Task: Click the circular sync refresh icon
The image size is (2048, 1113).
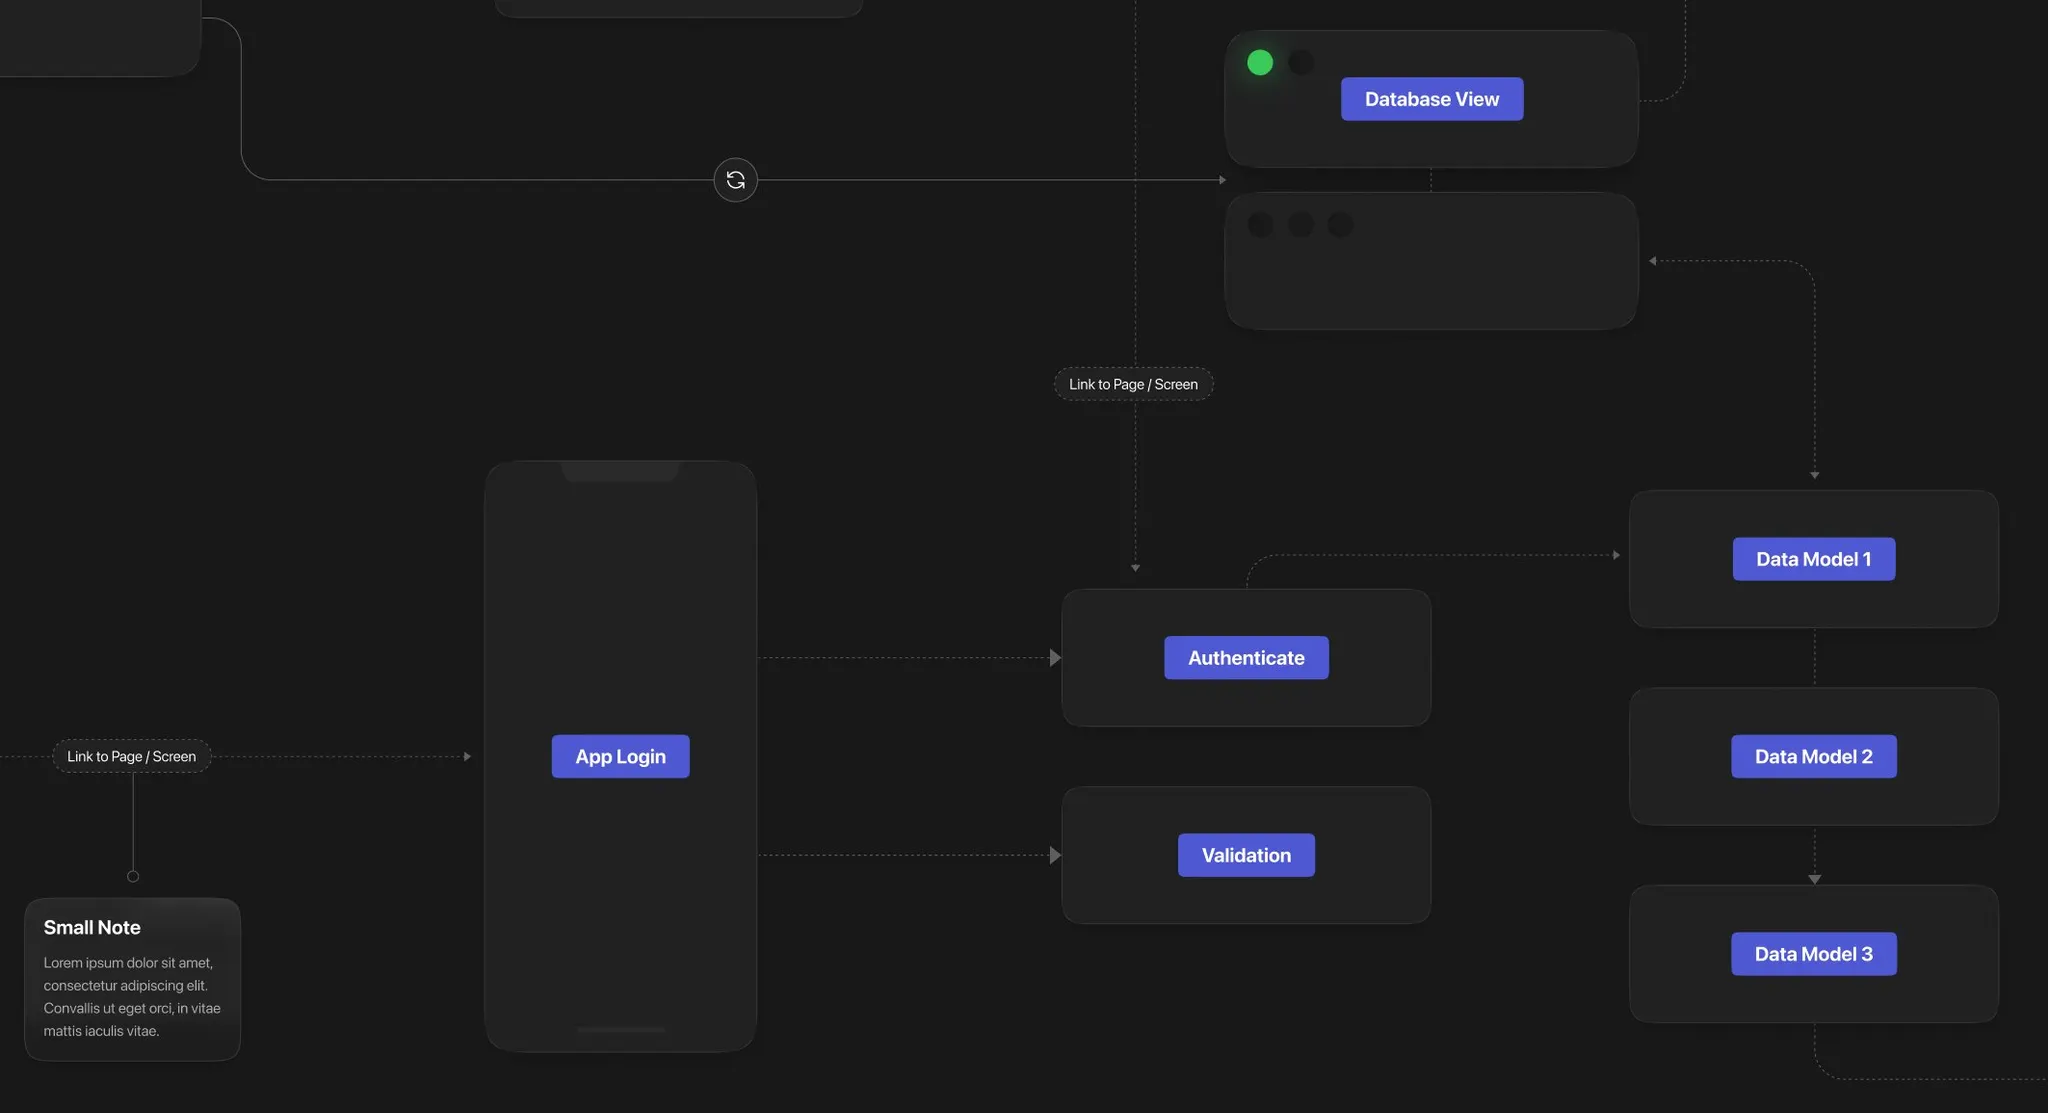Action: (x=735, y=180)
